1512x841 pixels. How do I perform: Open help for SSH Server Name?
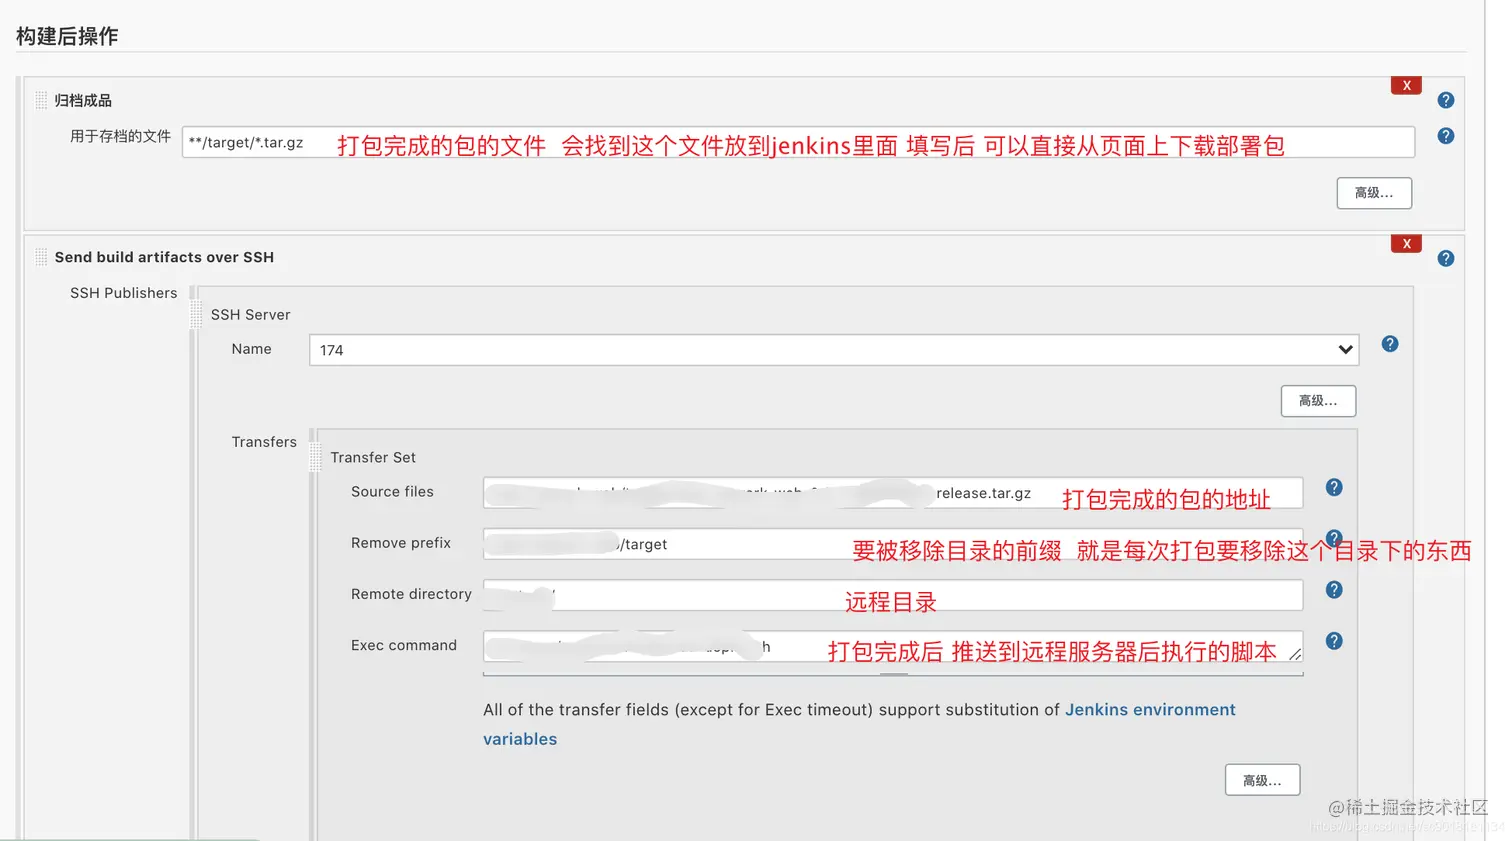point(1389,344)
